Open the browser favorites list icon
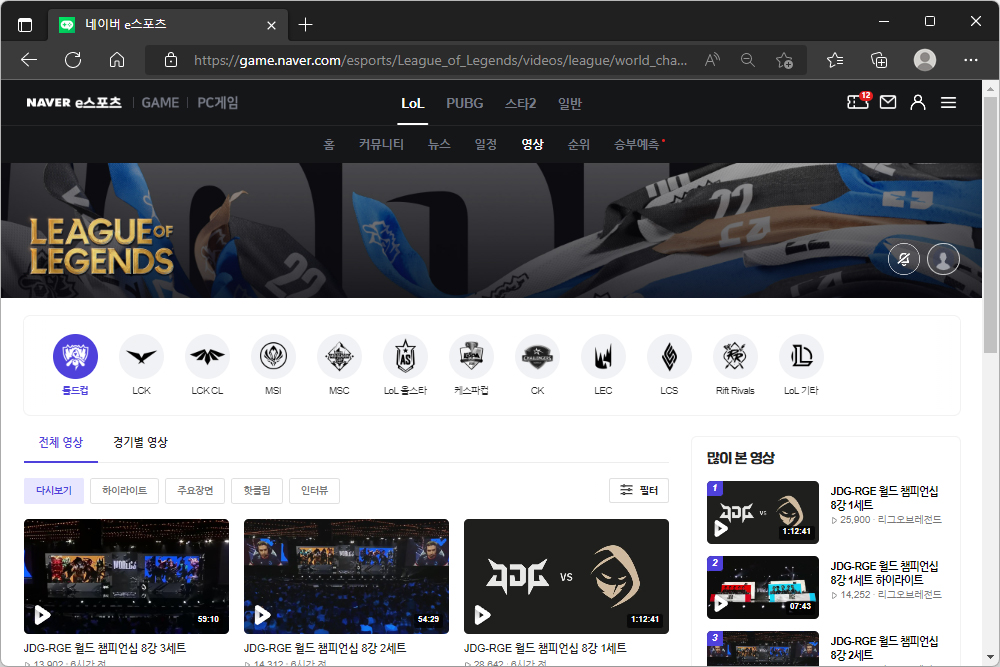The image size is (1000, 667). click(835, 60)
